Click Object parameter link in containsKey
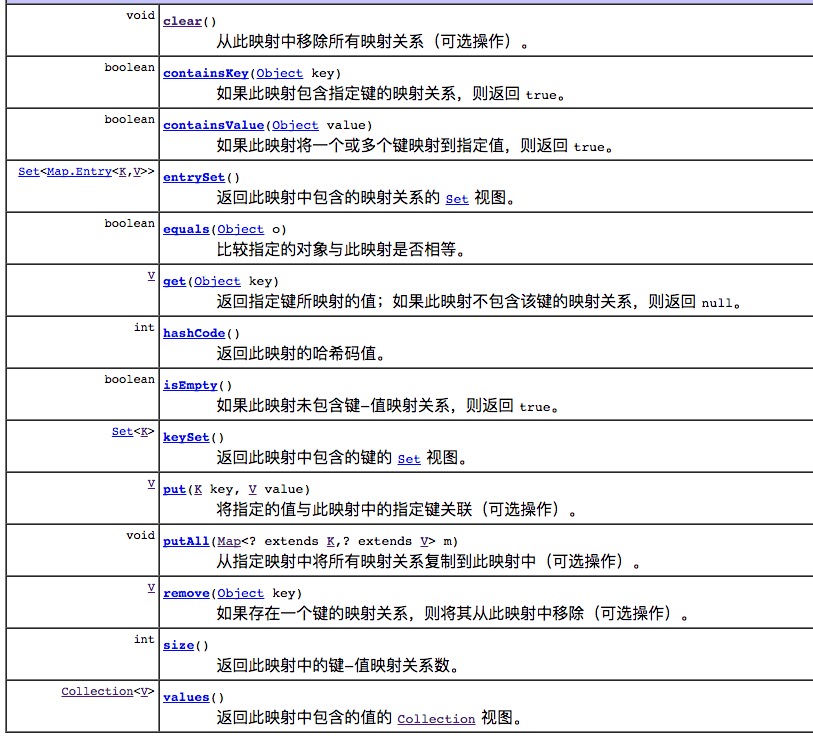The image size is (813, 738). point(279,73)
